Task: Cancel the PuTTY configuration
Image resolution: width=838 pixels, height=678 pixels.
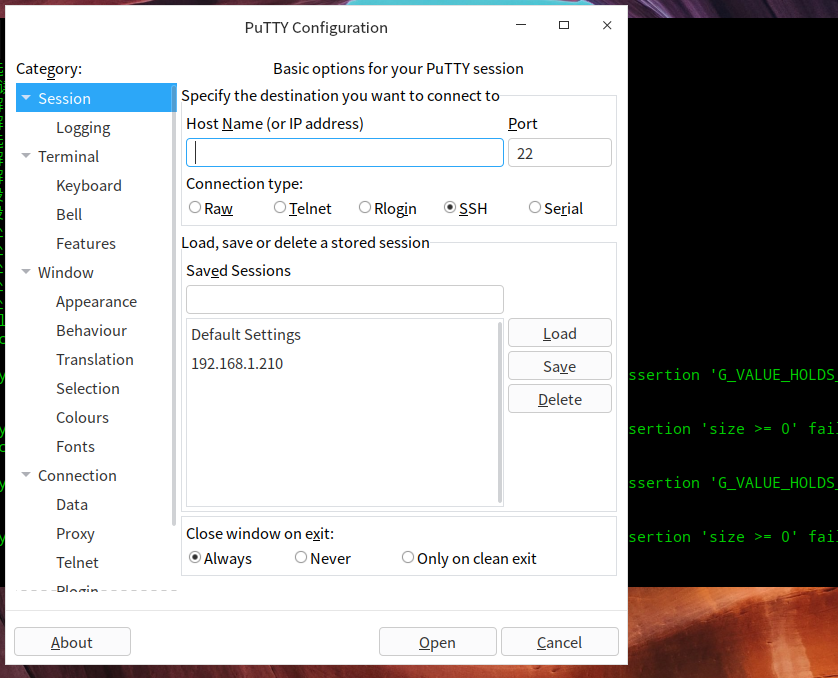Action: (x=560, y=642)
